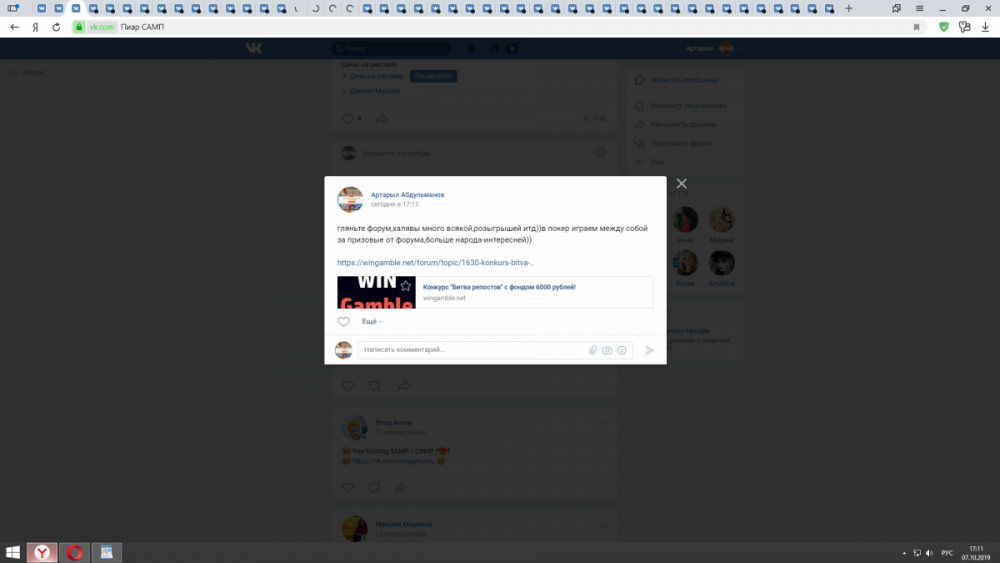Like the pinned post with 4 likes
Image resolution: width=1000 pixels, height=563 pixels.
click(x=348, y=119)
